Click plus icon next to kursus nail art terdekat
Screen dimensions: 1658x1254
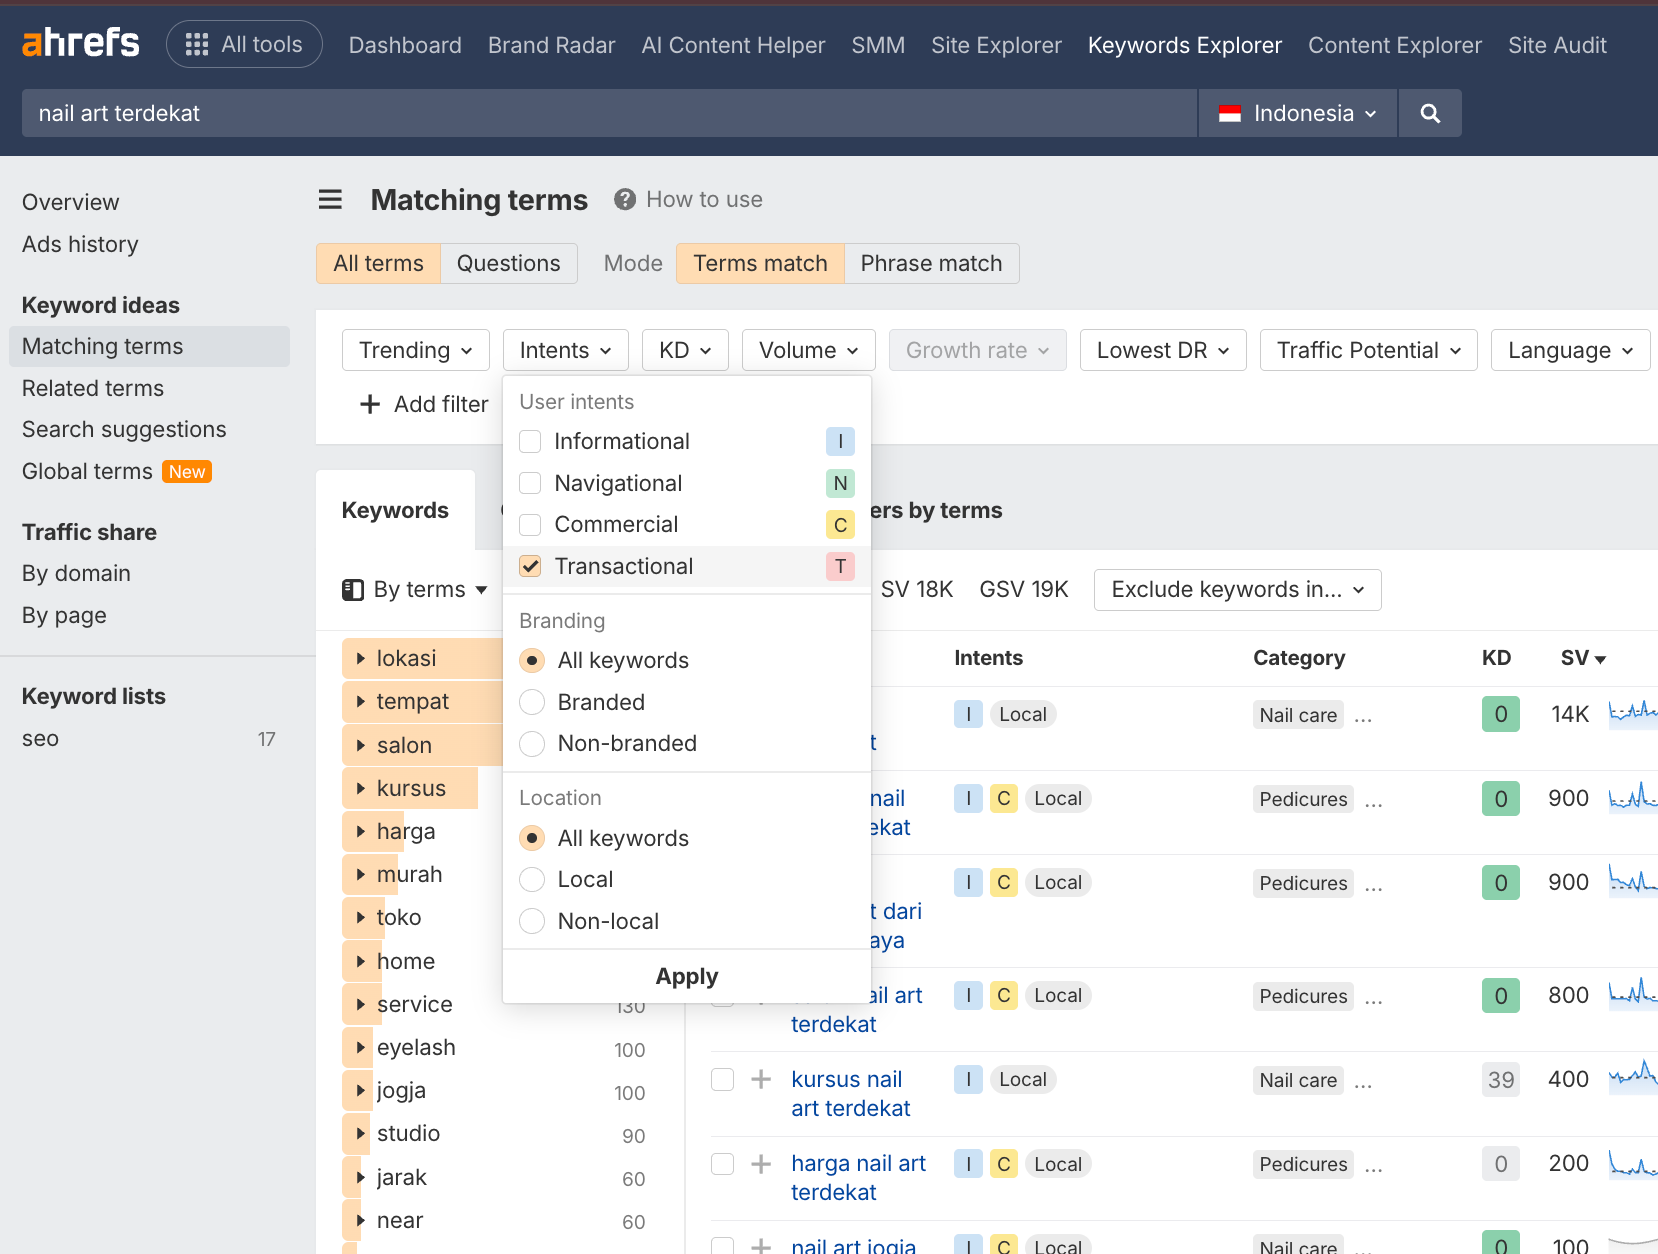[x=761, y=1079]
